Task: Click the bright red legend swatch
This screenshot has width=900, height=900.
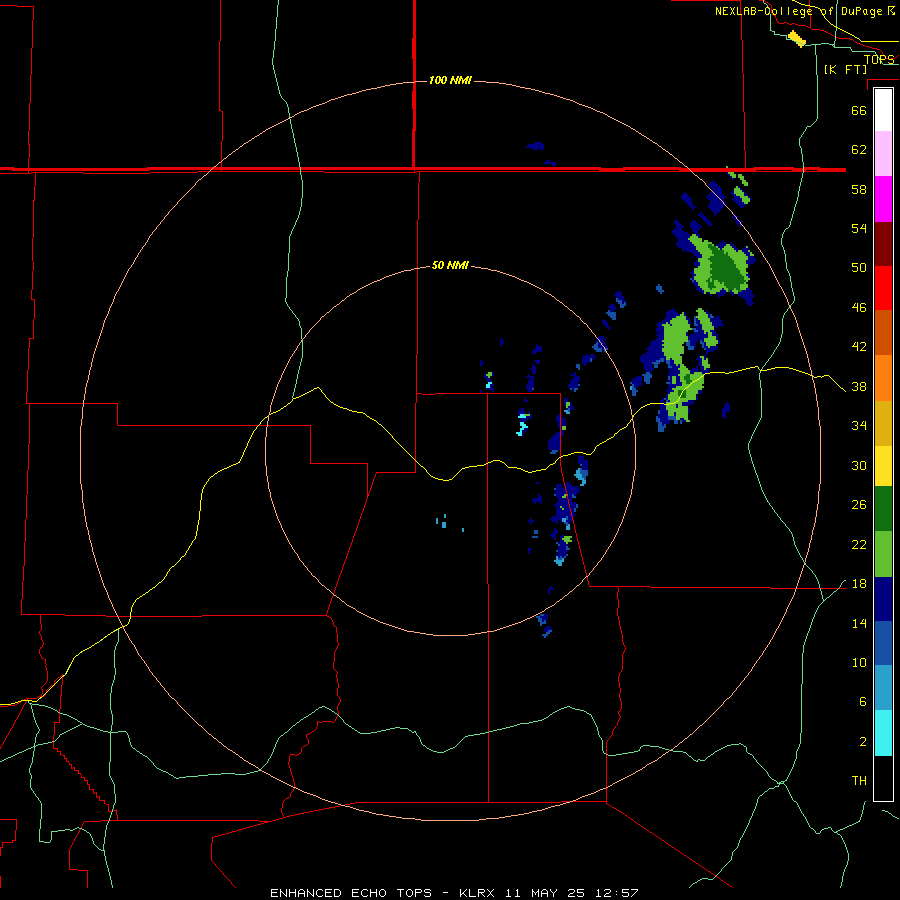Action: [x=883, y=288]
